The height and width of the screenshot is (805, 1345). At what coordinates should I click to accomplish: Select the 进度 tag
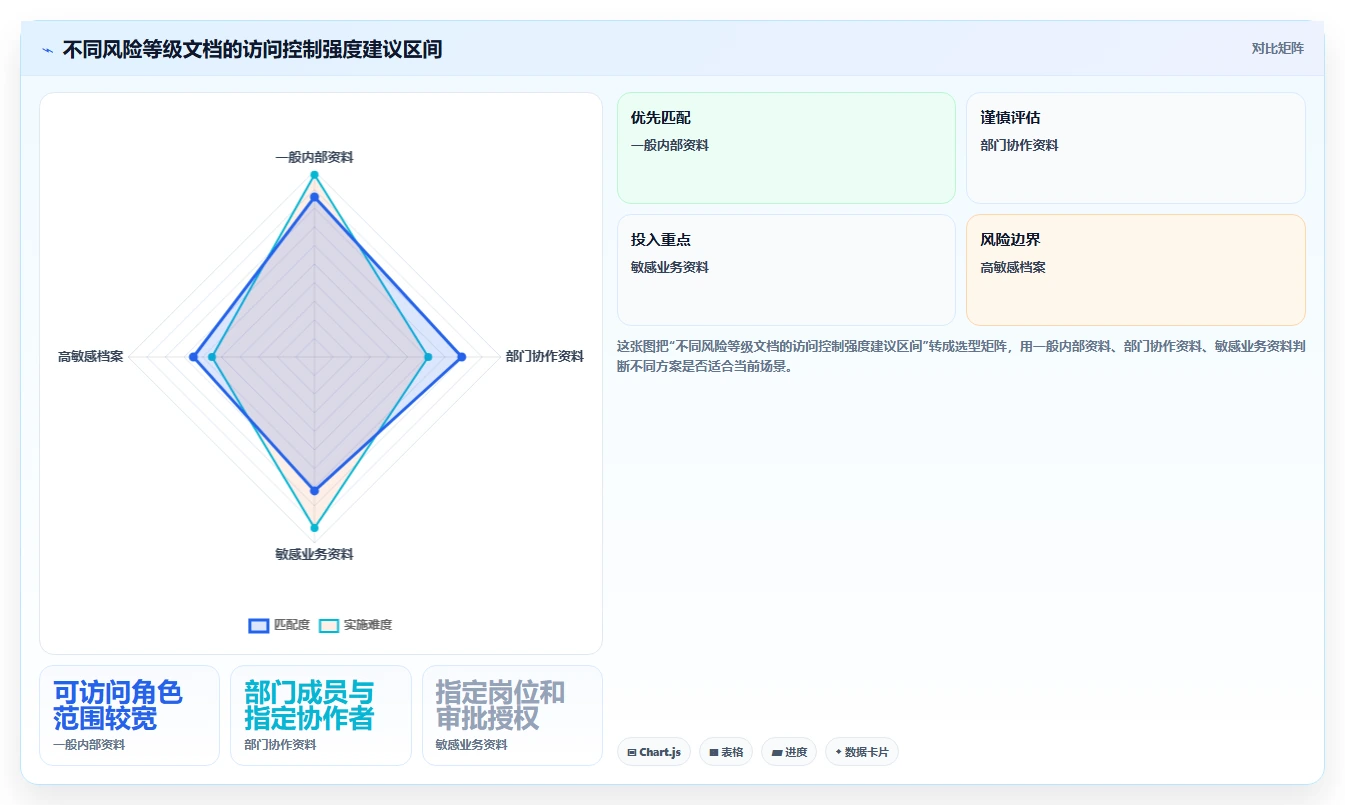(790, 752)
